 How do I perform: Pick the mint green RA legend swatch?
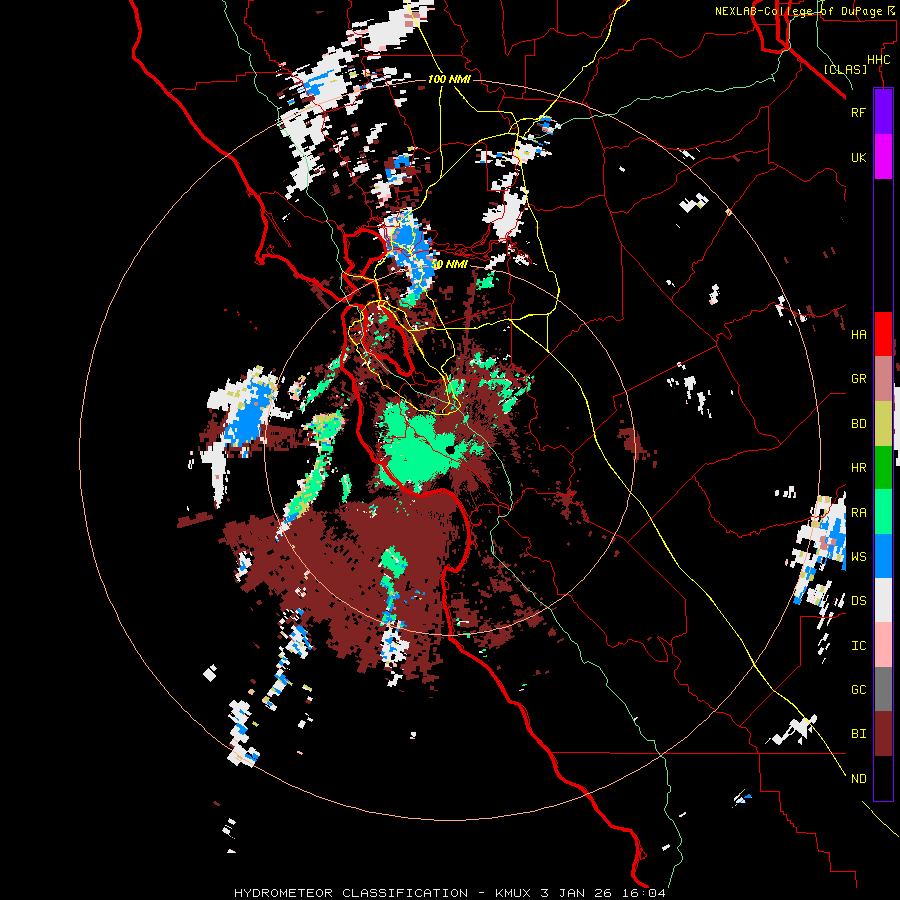(x=883, y=512)
